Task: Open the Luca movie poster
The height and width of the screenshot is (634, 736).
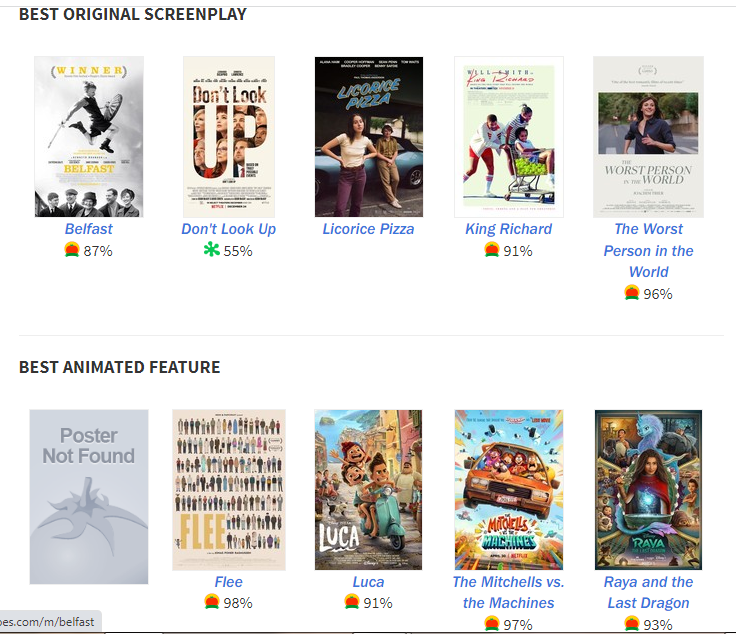Action: (368, 490)
